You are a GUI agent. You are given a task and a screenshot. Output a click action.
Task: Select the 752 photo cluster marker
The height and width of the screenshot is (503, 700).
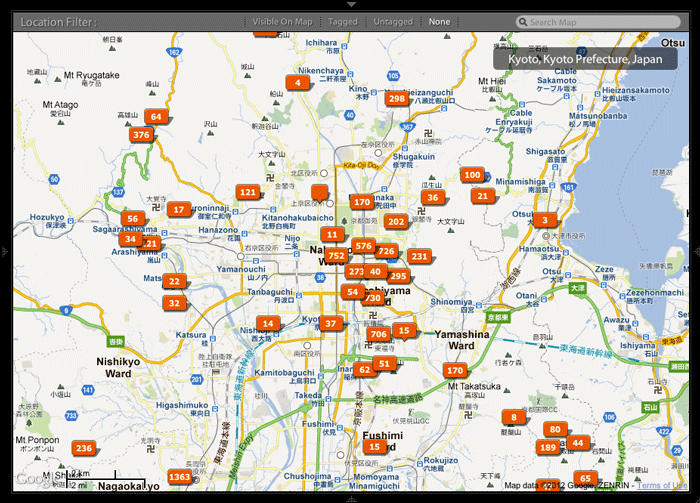coord(336,256)
